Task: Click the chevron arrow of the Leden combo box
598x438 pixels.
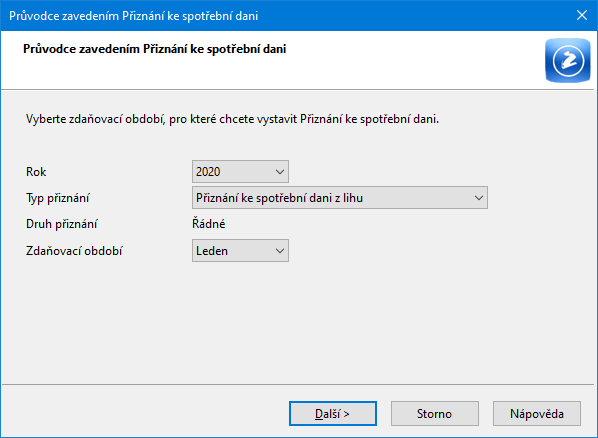Action: (280, 251)
